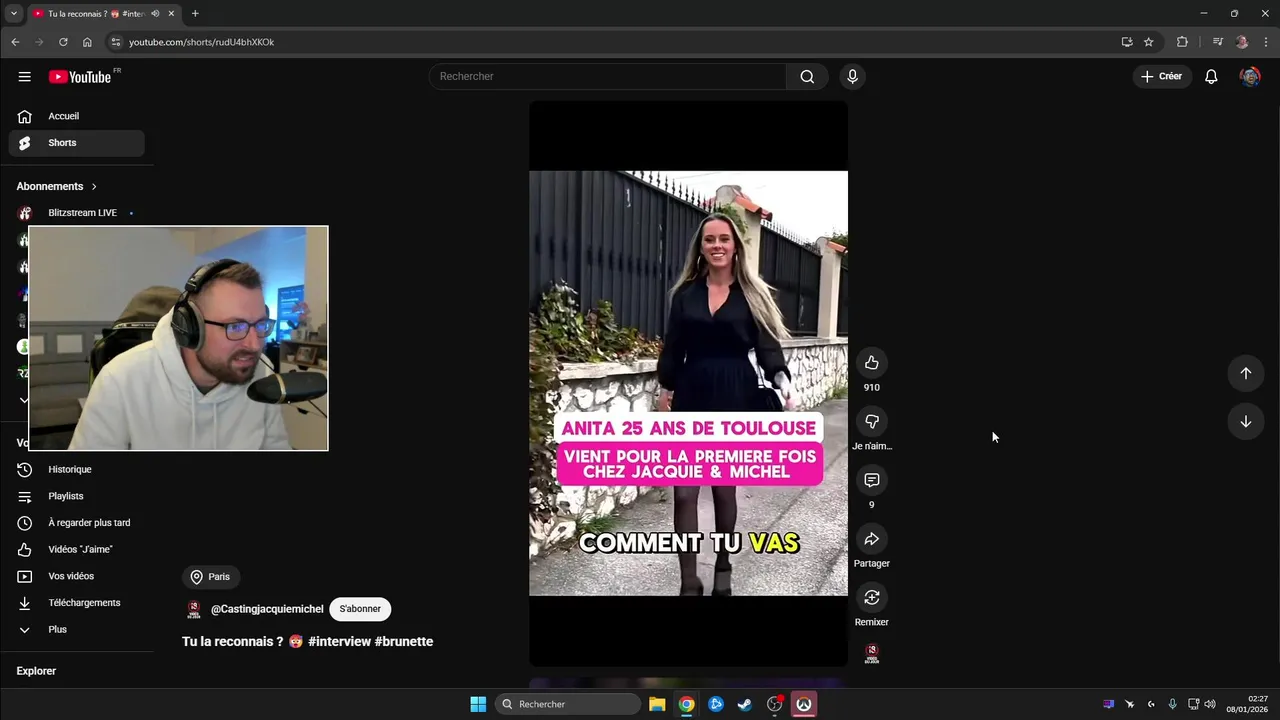Screen dimensions: 1280x720
Task: Subscribe using the S'abonner button
Action: point(360,609)
